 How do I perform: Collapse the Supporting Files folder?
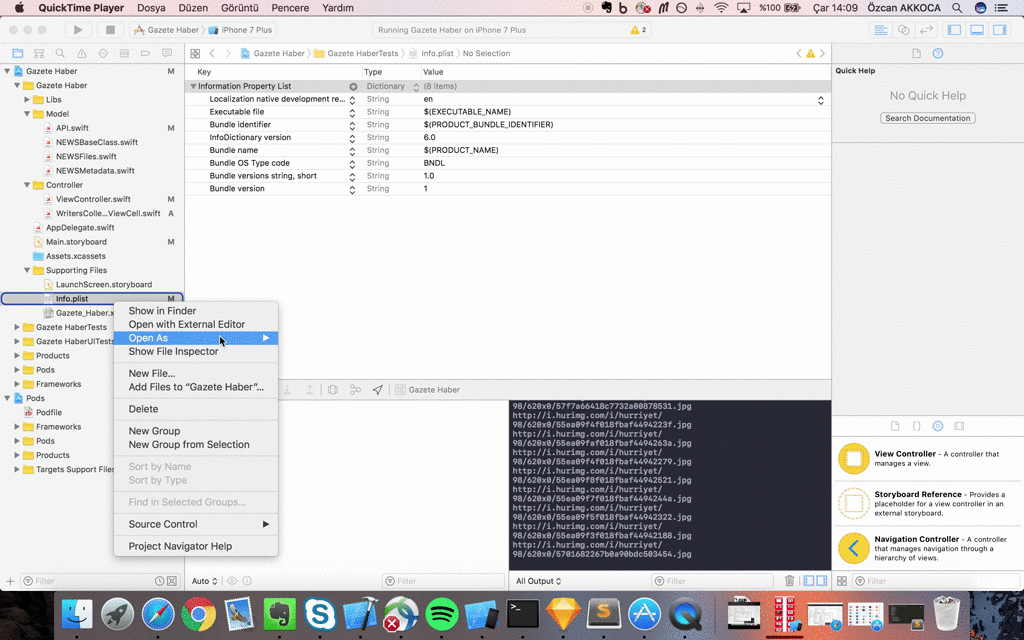(27, 270)
